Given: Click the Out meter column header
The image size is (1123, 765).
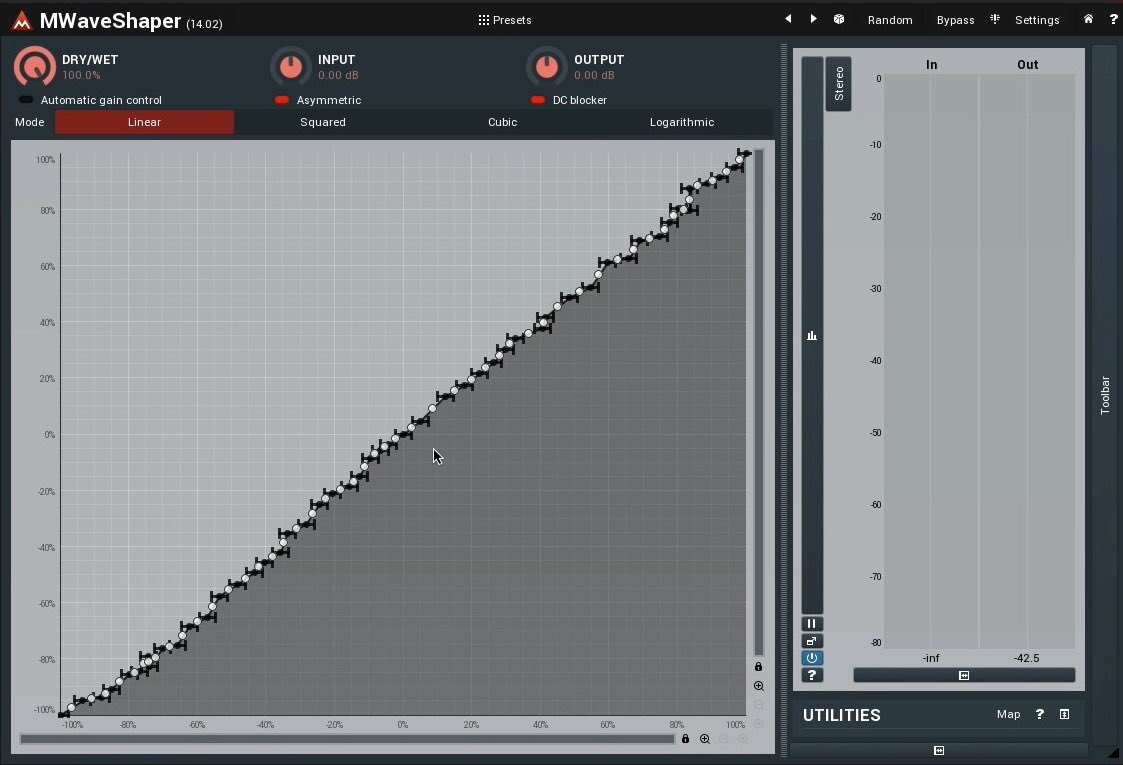Looking at the screenshot, I should tap(1027, 64).
